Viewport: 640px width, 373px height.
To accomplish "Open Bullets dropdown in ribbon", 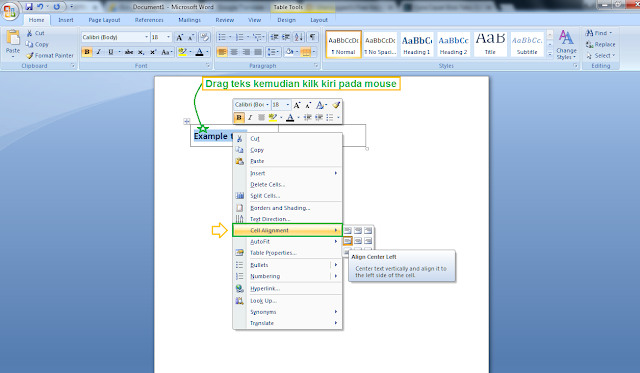I will [x=230, y=37].
